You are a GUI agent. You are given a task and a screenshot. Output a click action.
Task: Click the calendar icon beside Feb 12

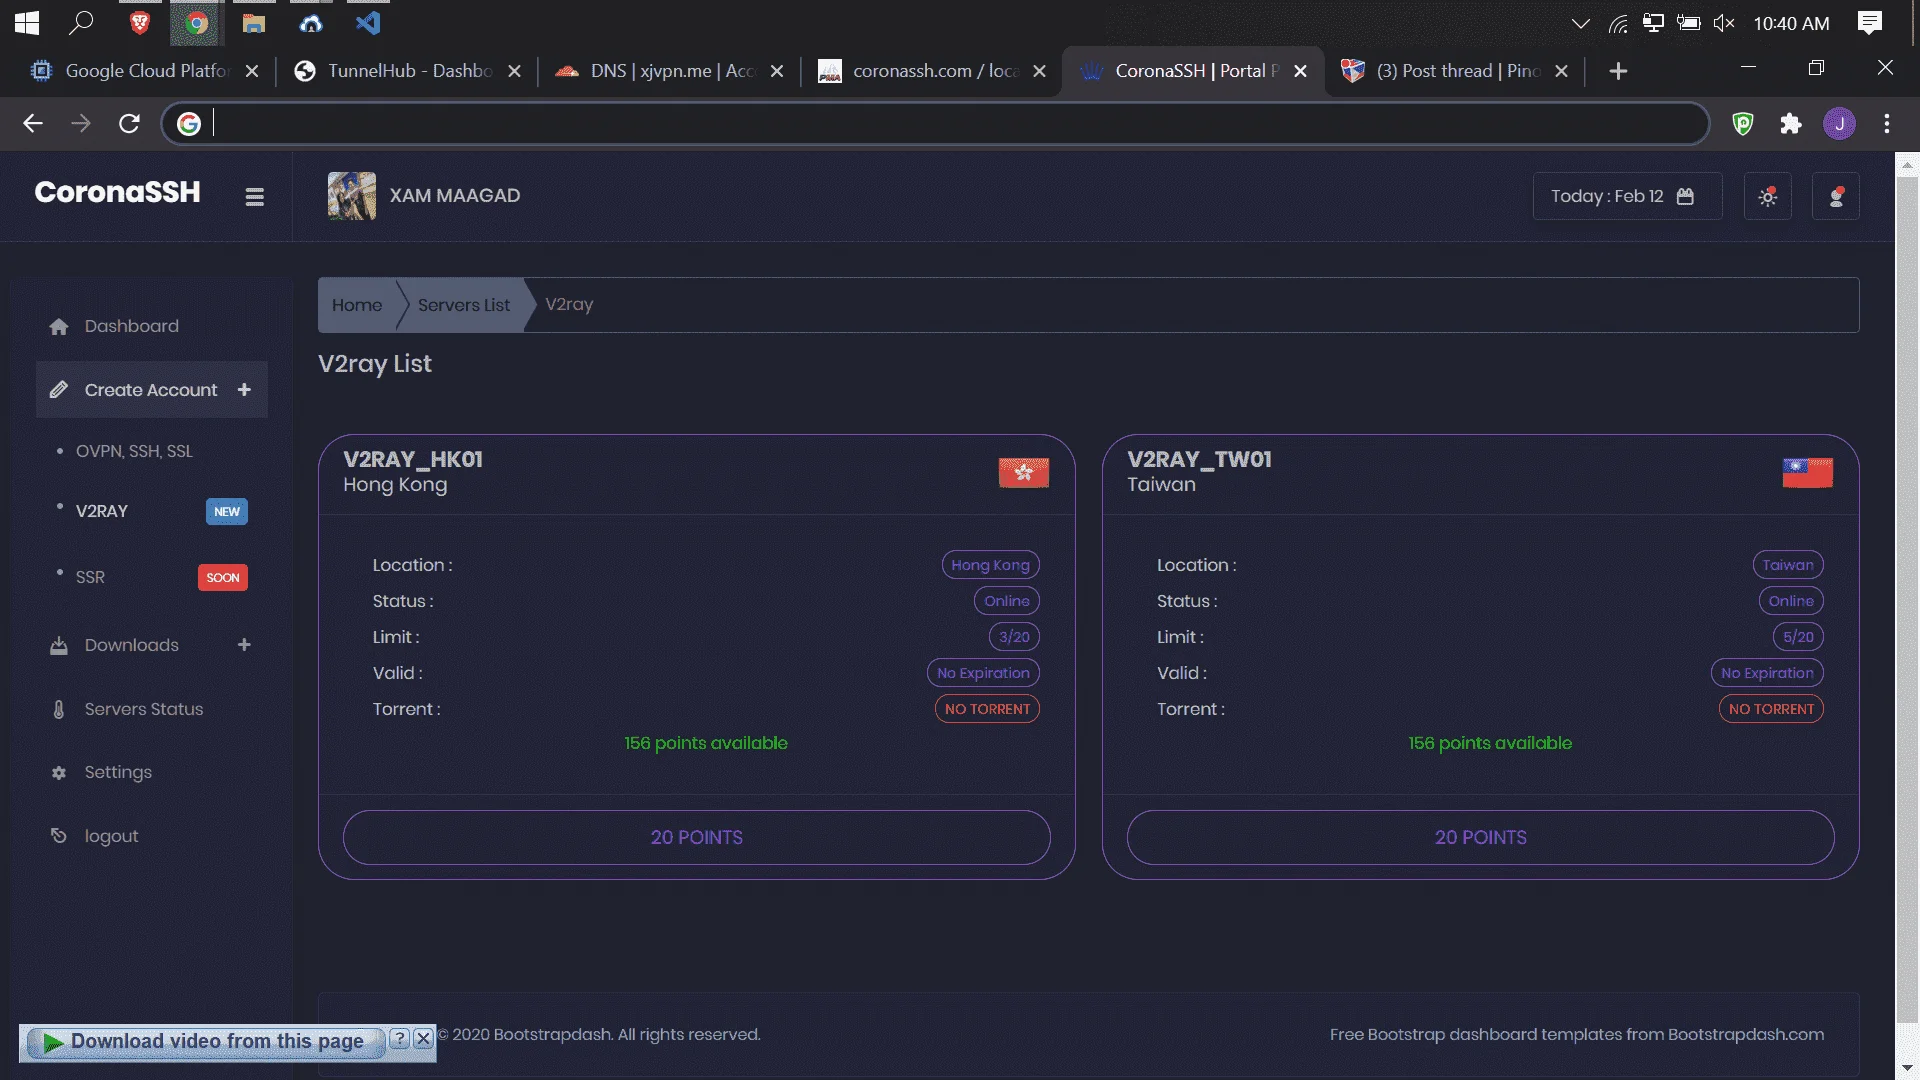click(x=1685, y=196)
